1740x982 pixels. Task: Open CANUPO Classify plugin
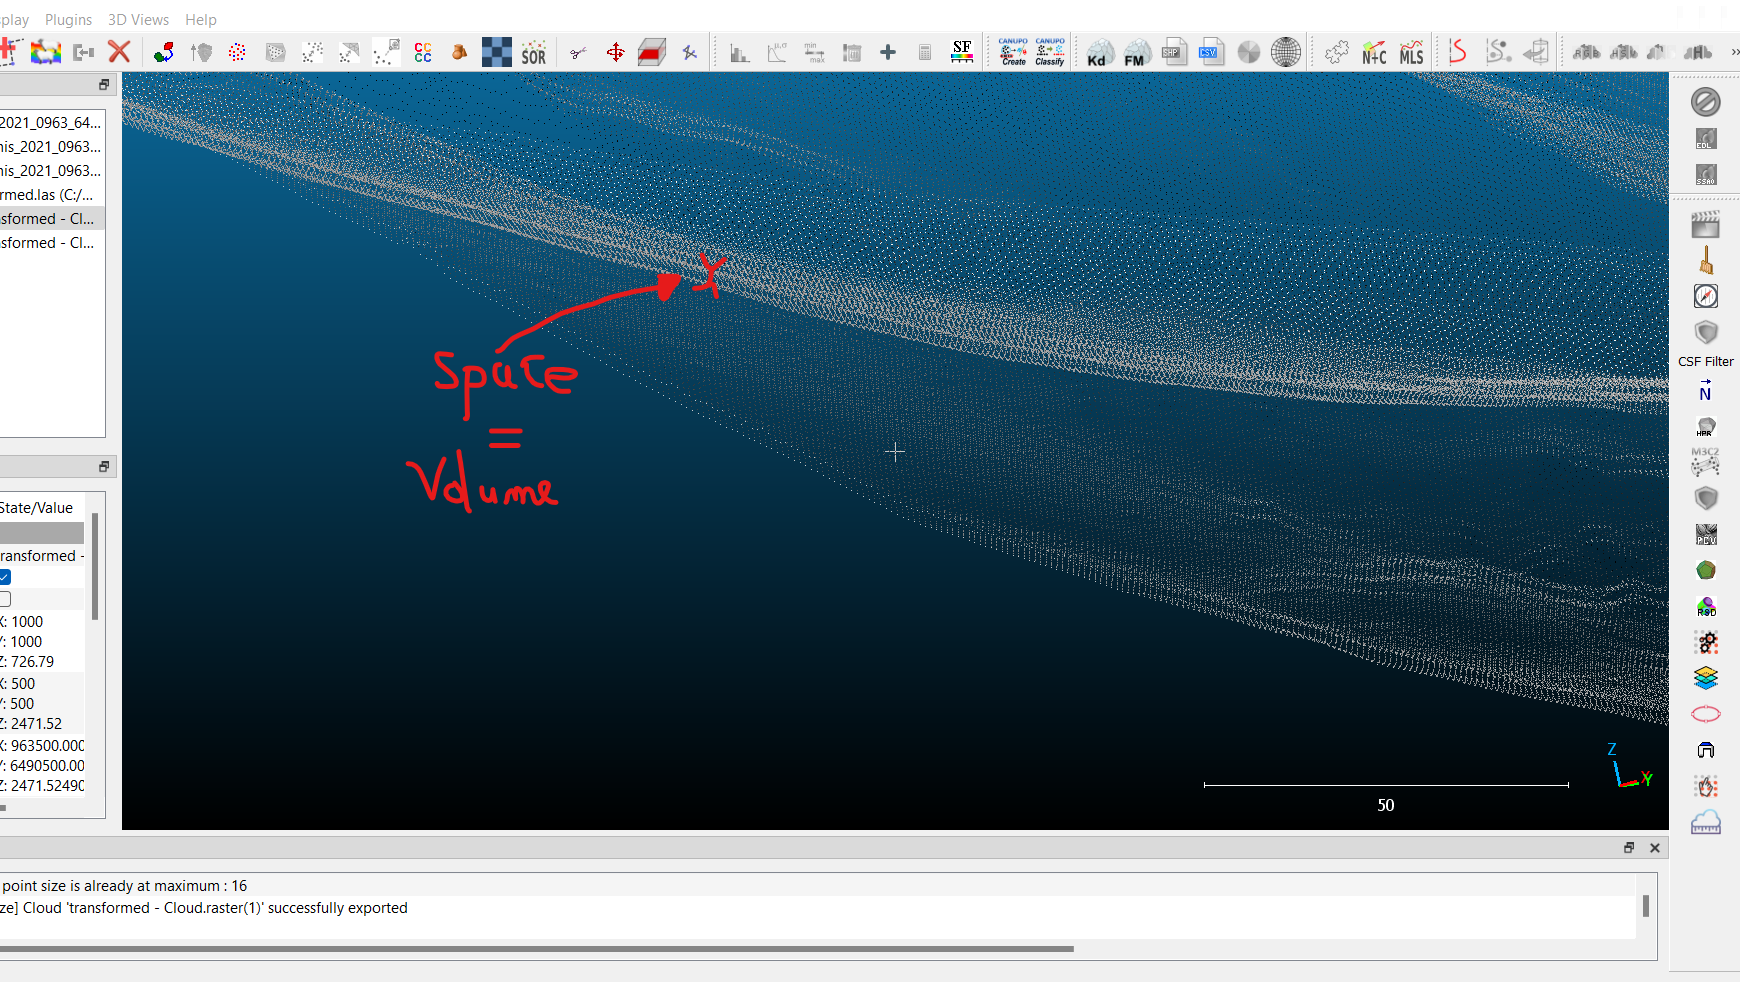[1050, 52]
